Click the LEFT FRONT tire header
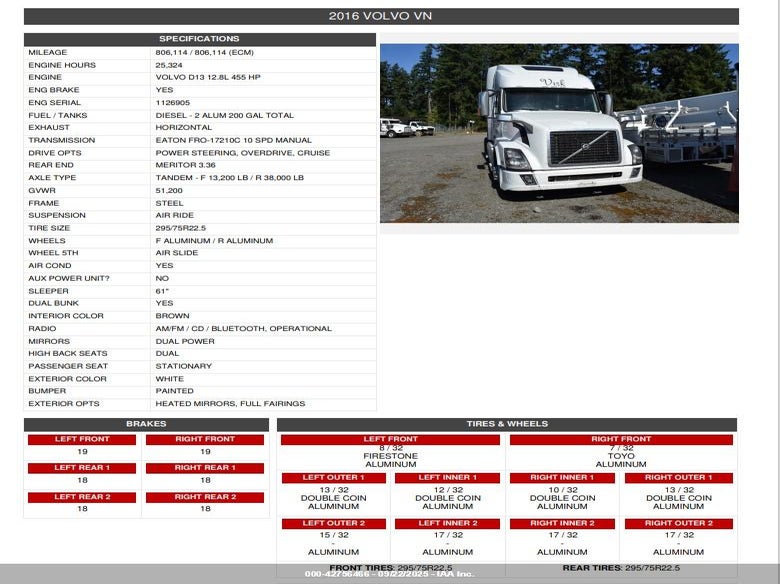This screenshot has height=584, width=780. 390,439
